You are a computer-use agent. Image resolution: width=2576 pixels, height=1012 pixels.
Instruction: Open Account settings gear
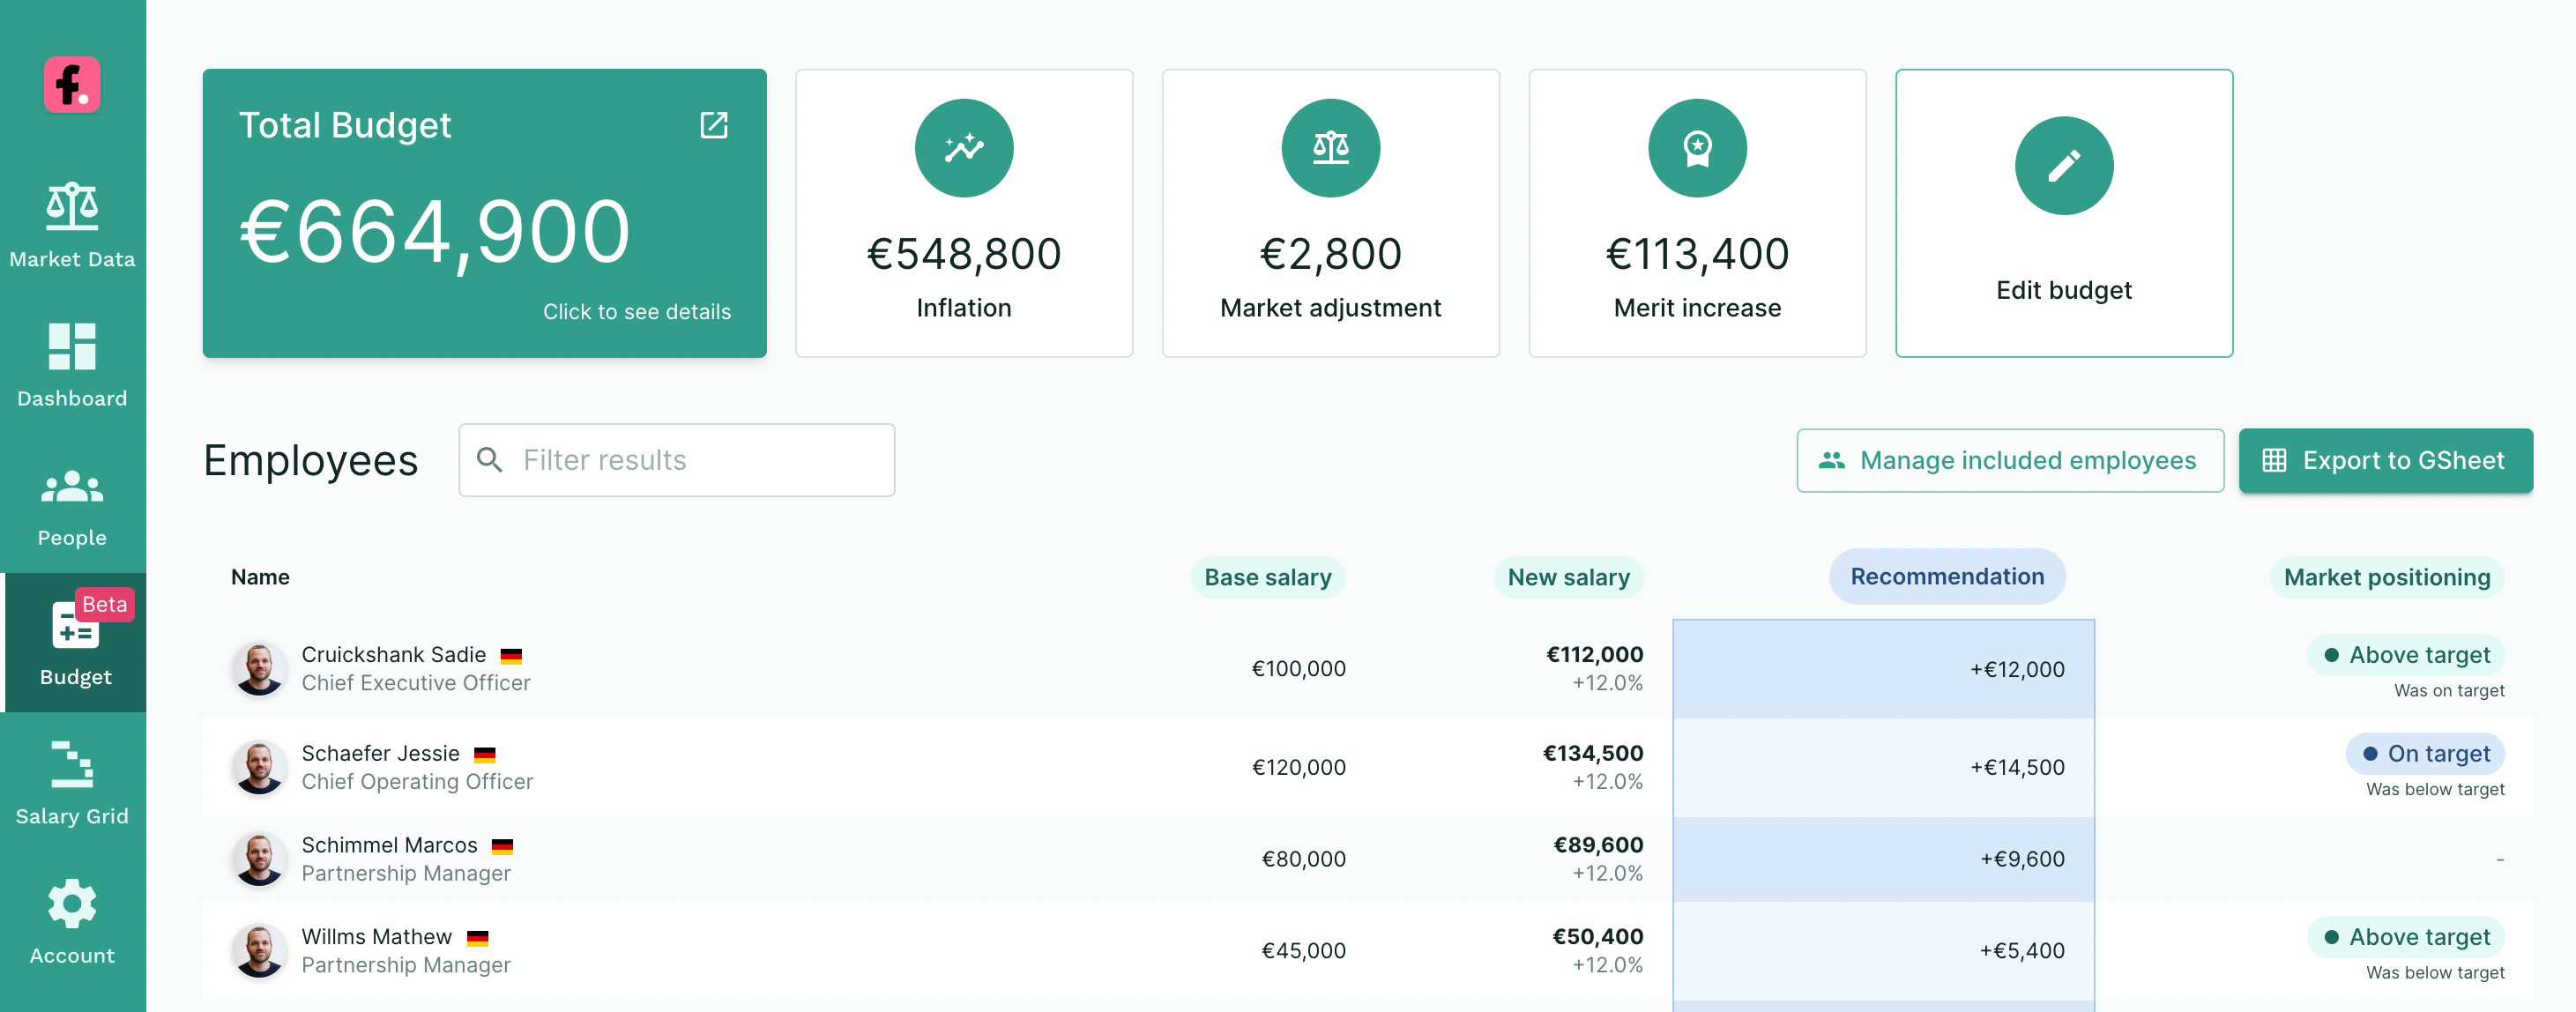(72, 922)
